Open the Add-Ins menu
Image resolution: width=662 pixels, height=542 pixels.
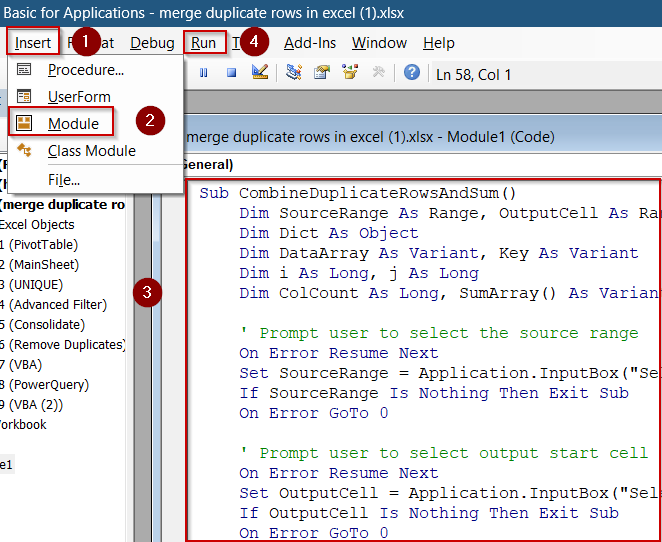pos(309,43)
